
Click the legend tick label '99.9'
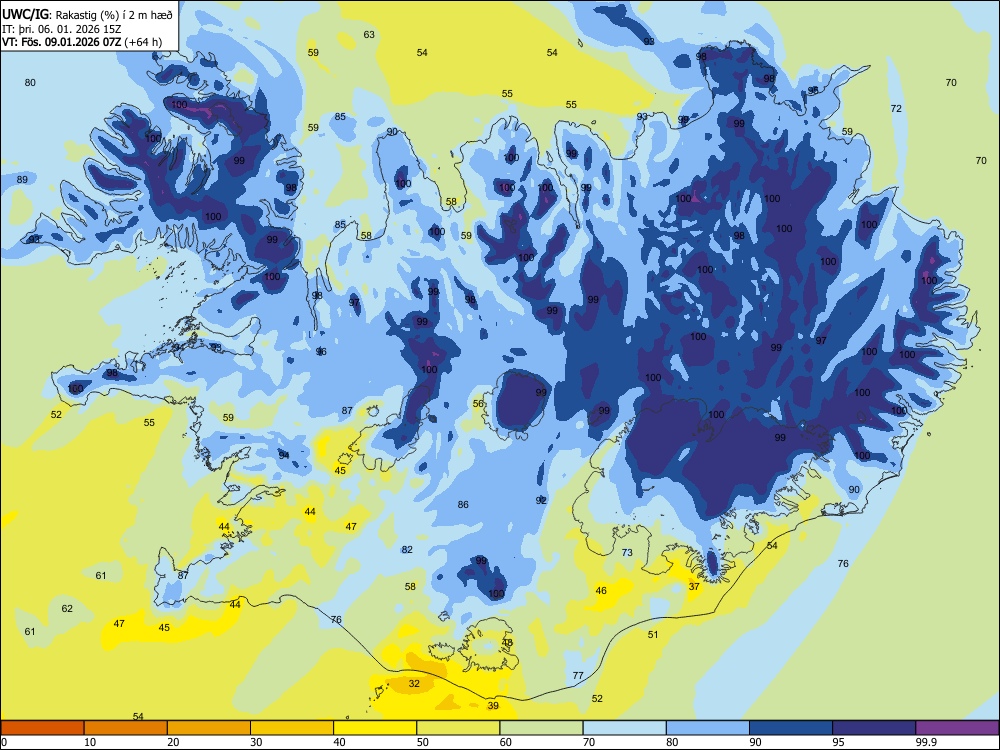[925, 742]
